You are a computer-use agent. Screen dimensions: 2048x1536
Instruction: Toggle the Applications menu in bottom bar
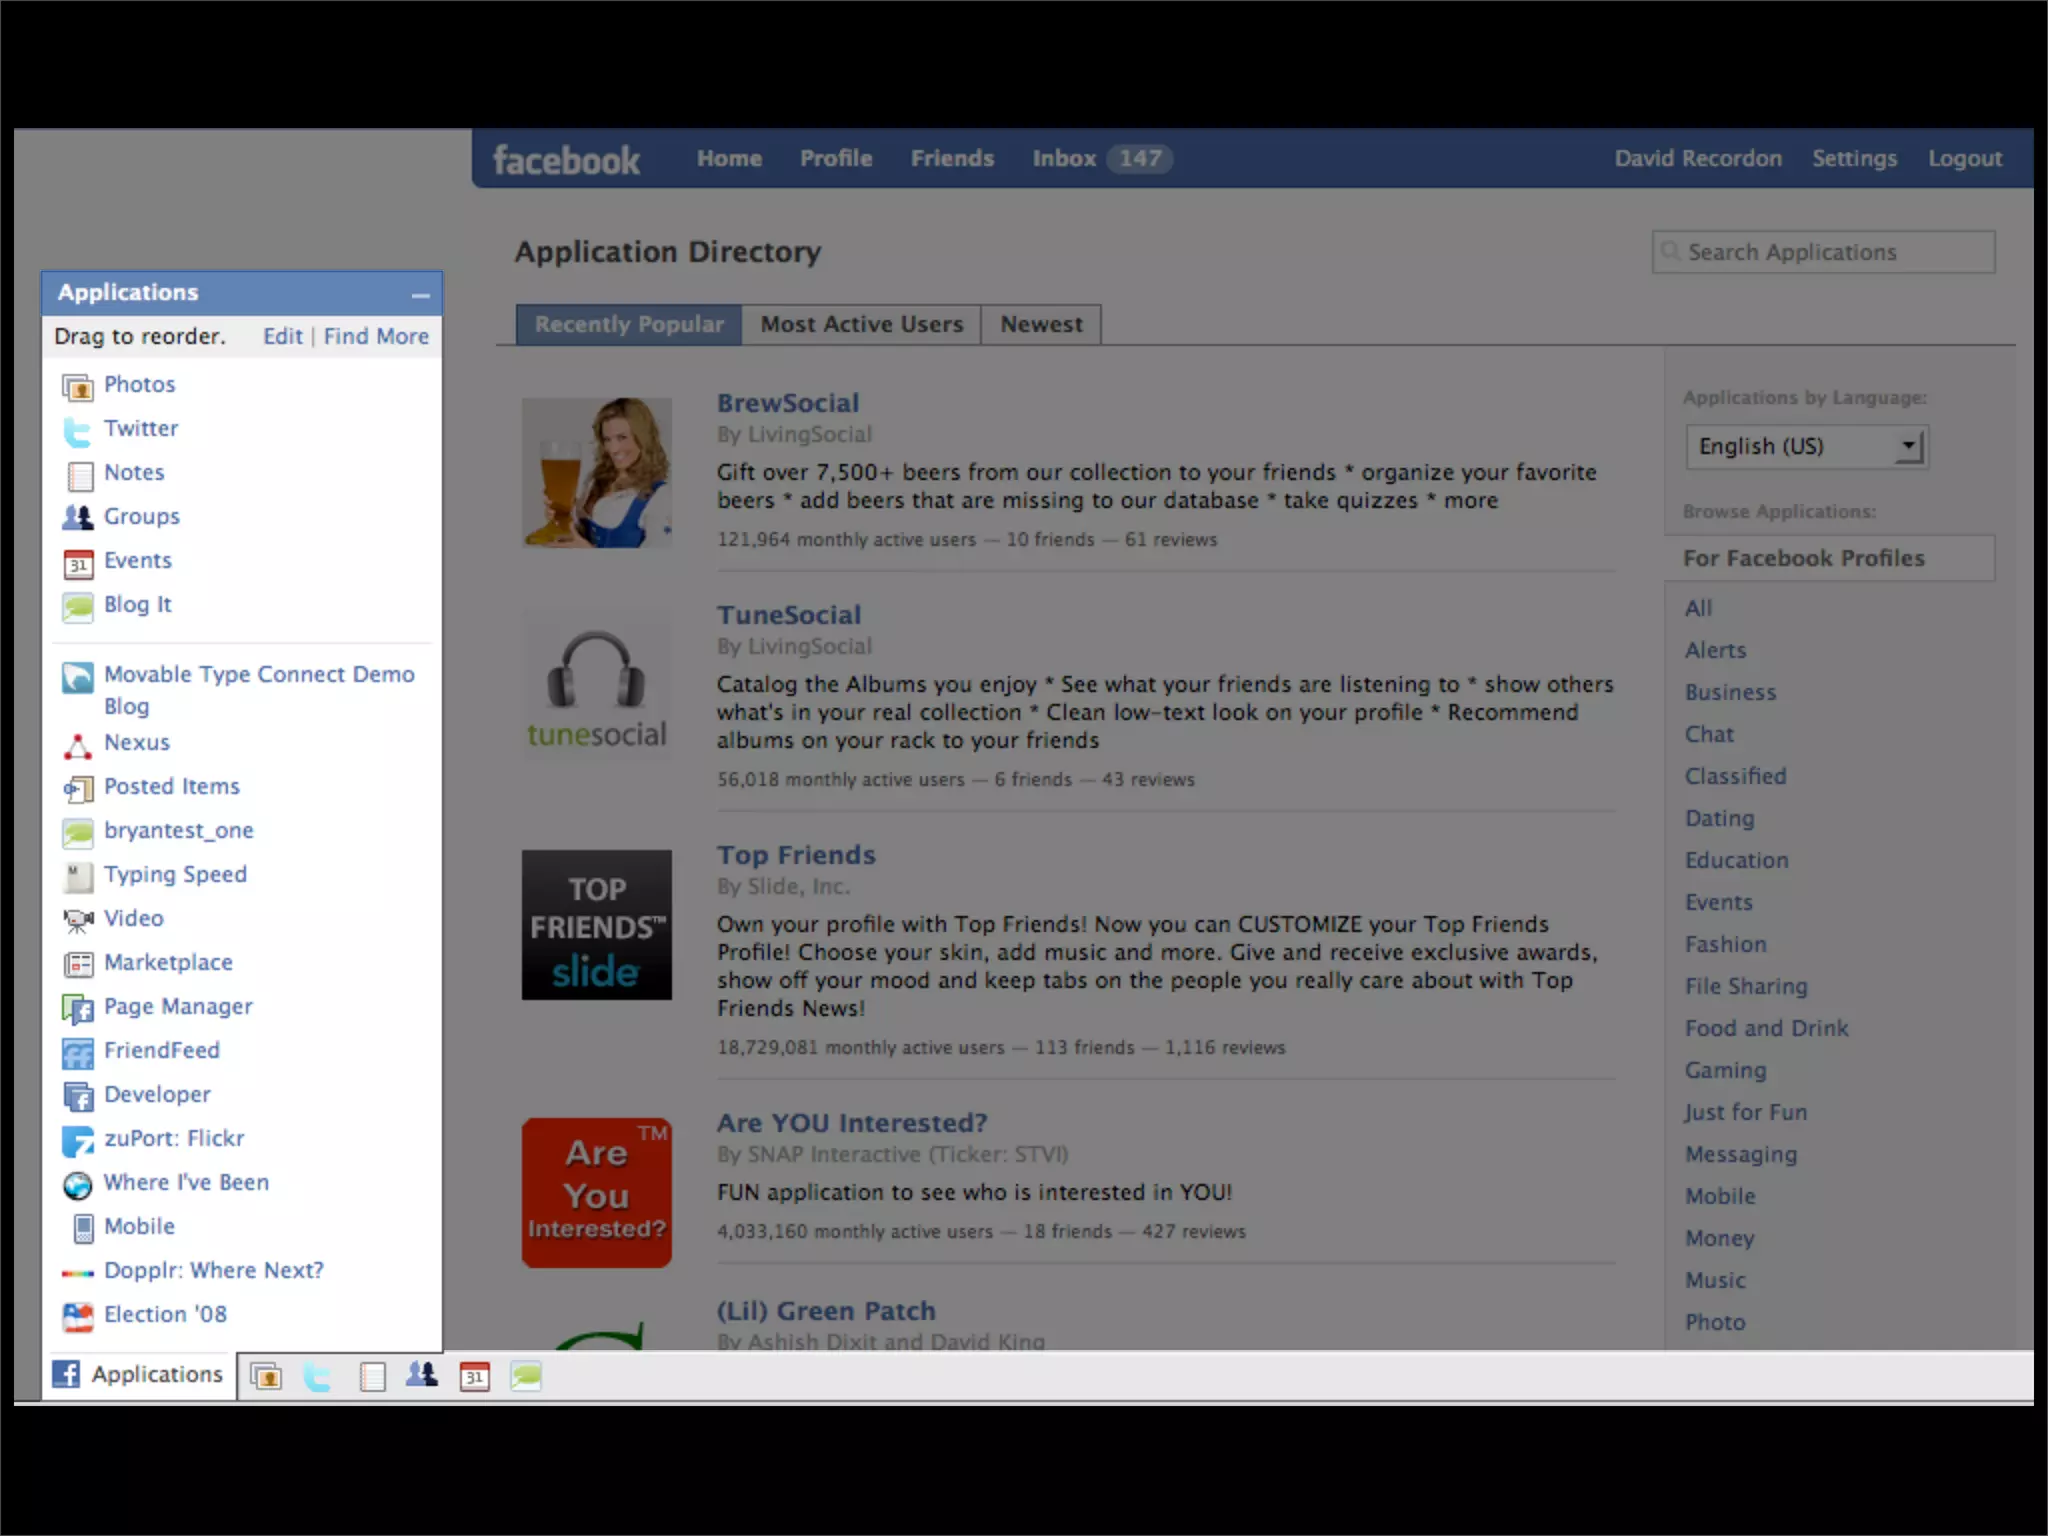click(x=138, y=1375)
